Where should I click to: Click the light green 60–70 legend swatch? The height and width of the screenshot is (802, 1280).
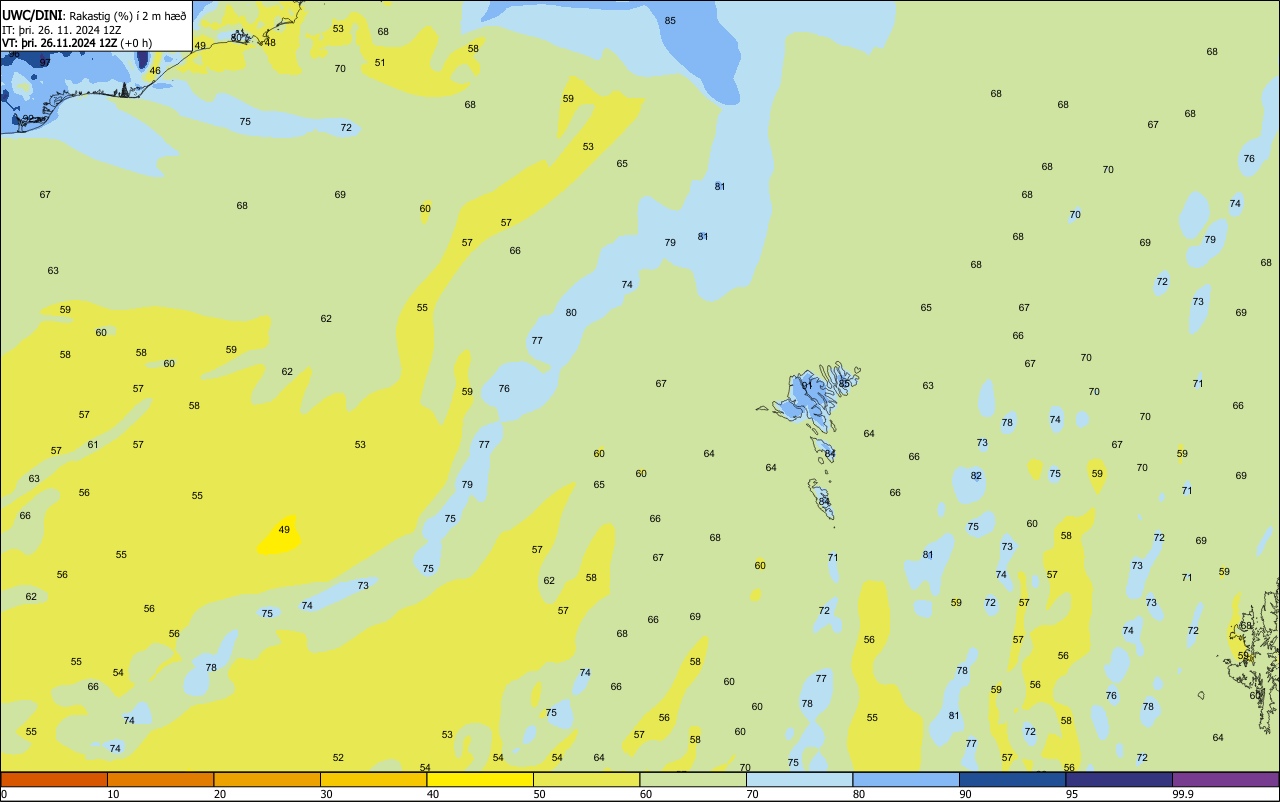coord(693,779)
